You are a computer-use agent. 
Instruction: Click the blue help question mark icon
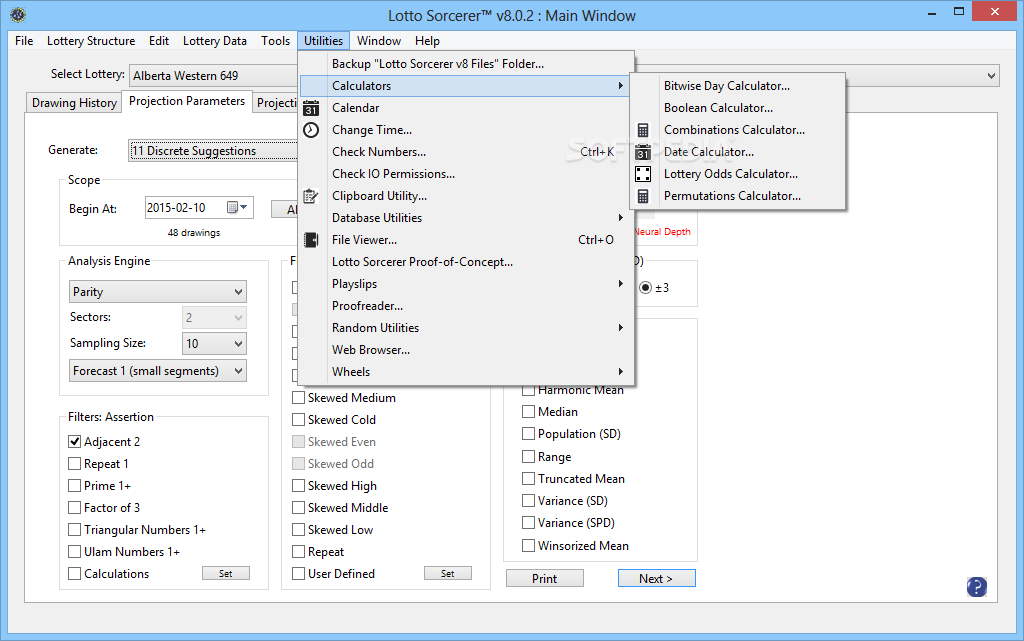[977, 587]
